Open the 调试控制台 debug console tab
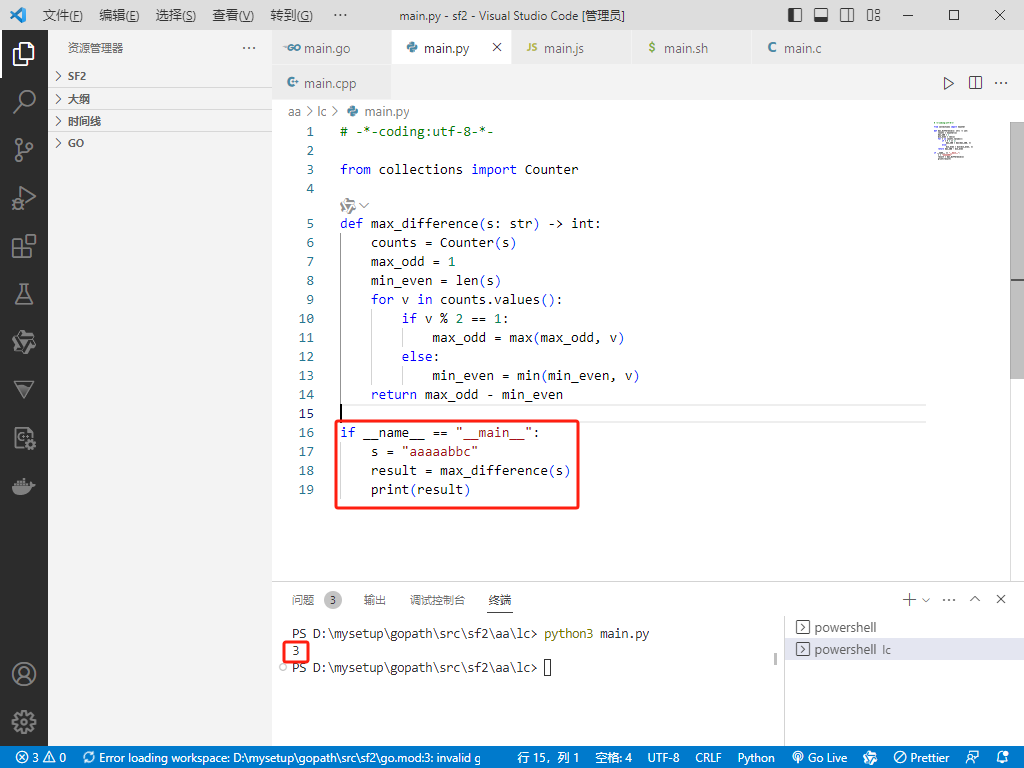 pos(437,600)
